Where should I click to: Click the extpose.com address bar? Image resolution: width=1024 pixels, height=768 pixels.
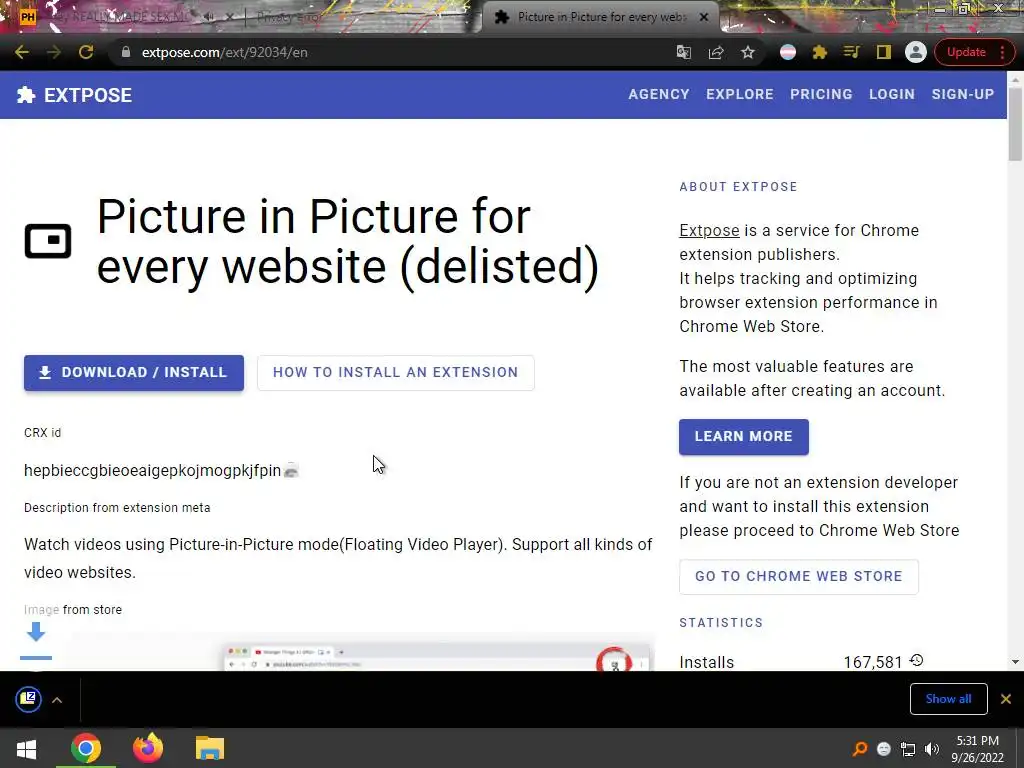392,52
